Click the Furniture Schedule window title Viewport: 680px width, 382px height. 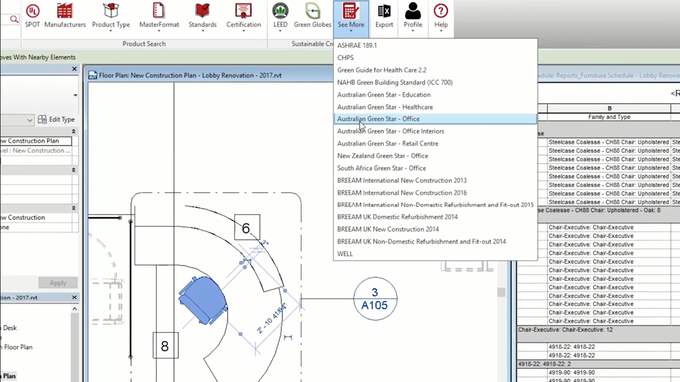(608, 75)
